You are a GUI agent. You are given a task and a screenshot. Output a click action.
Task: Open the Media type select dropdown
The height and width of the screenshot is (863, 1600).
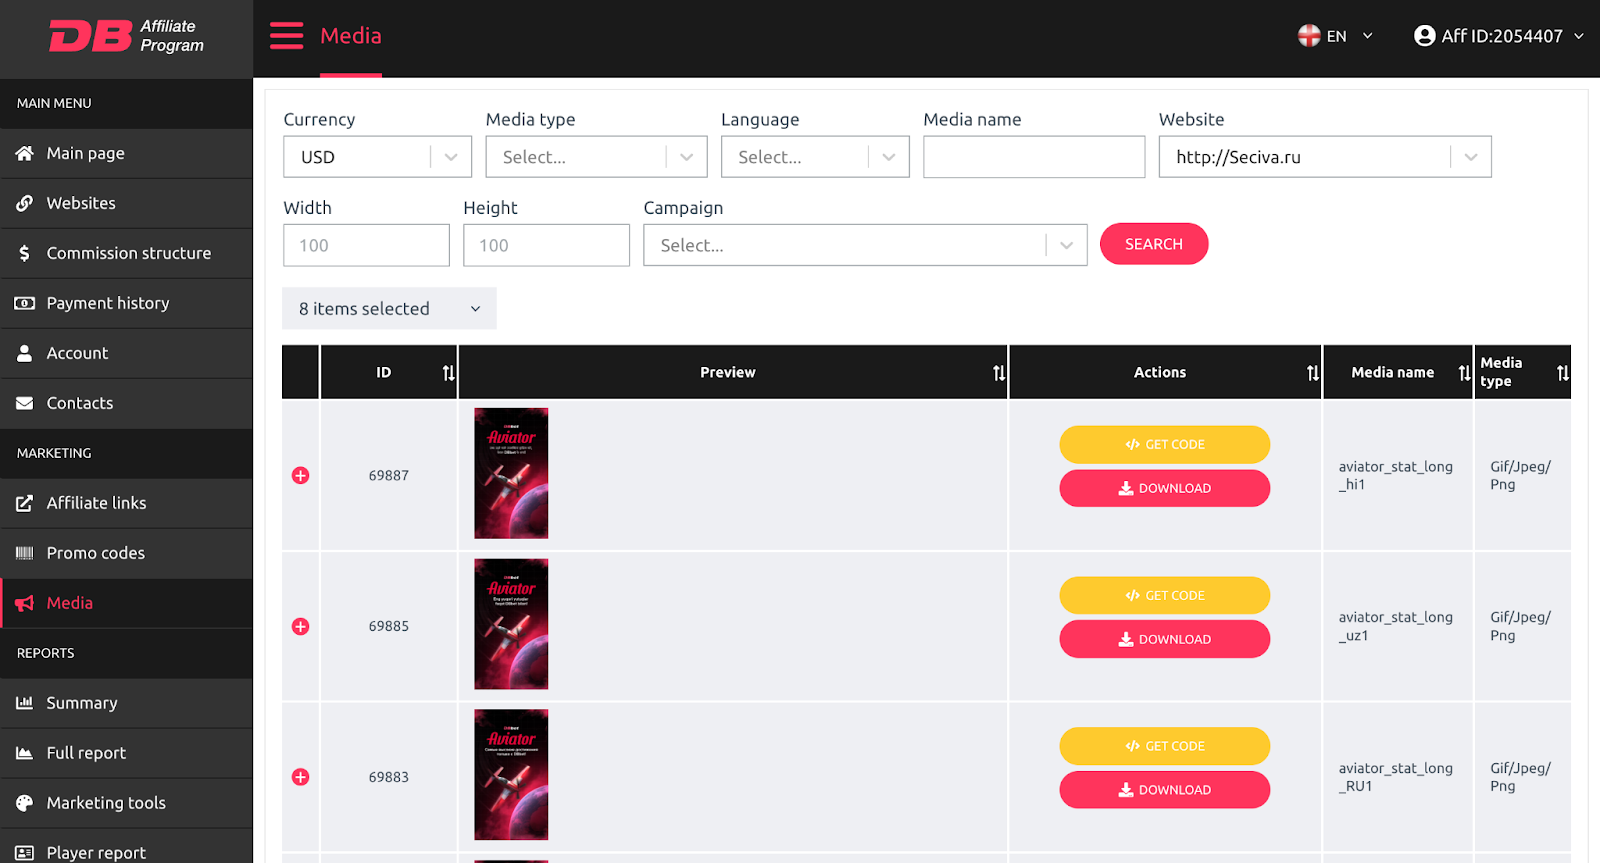596,157
